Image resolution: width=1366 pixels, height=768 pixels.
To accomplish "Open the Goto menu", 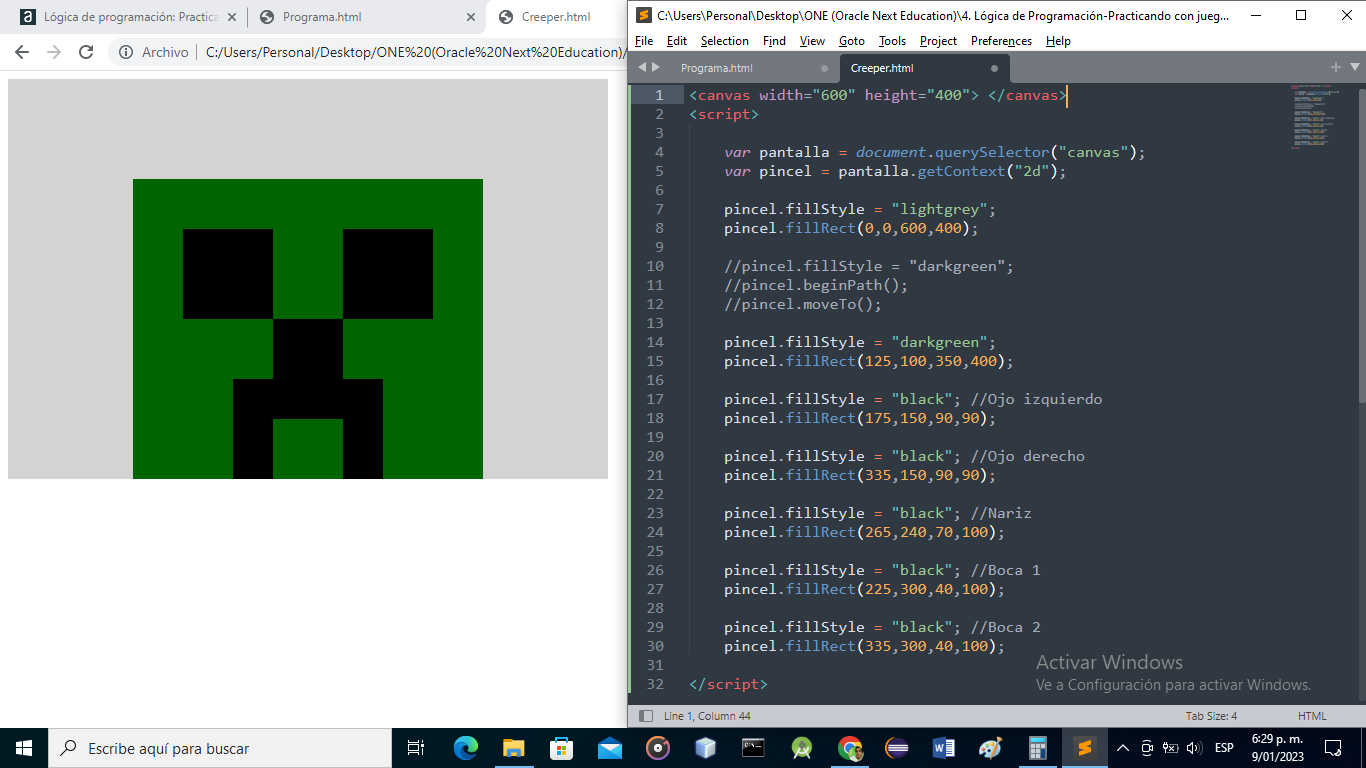I will pos(852,41).
